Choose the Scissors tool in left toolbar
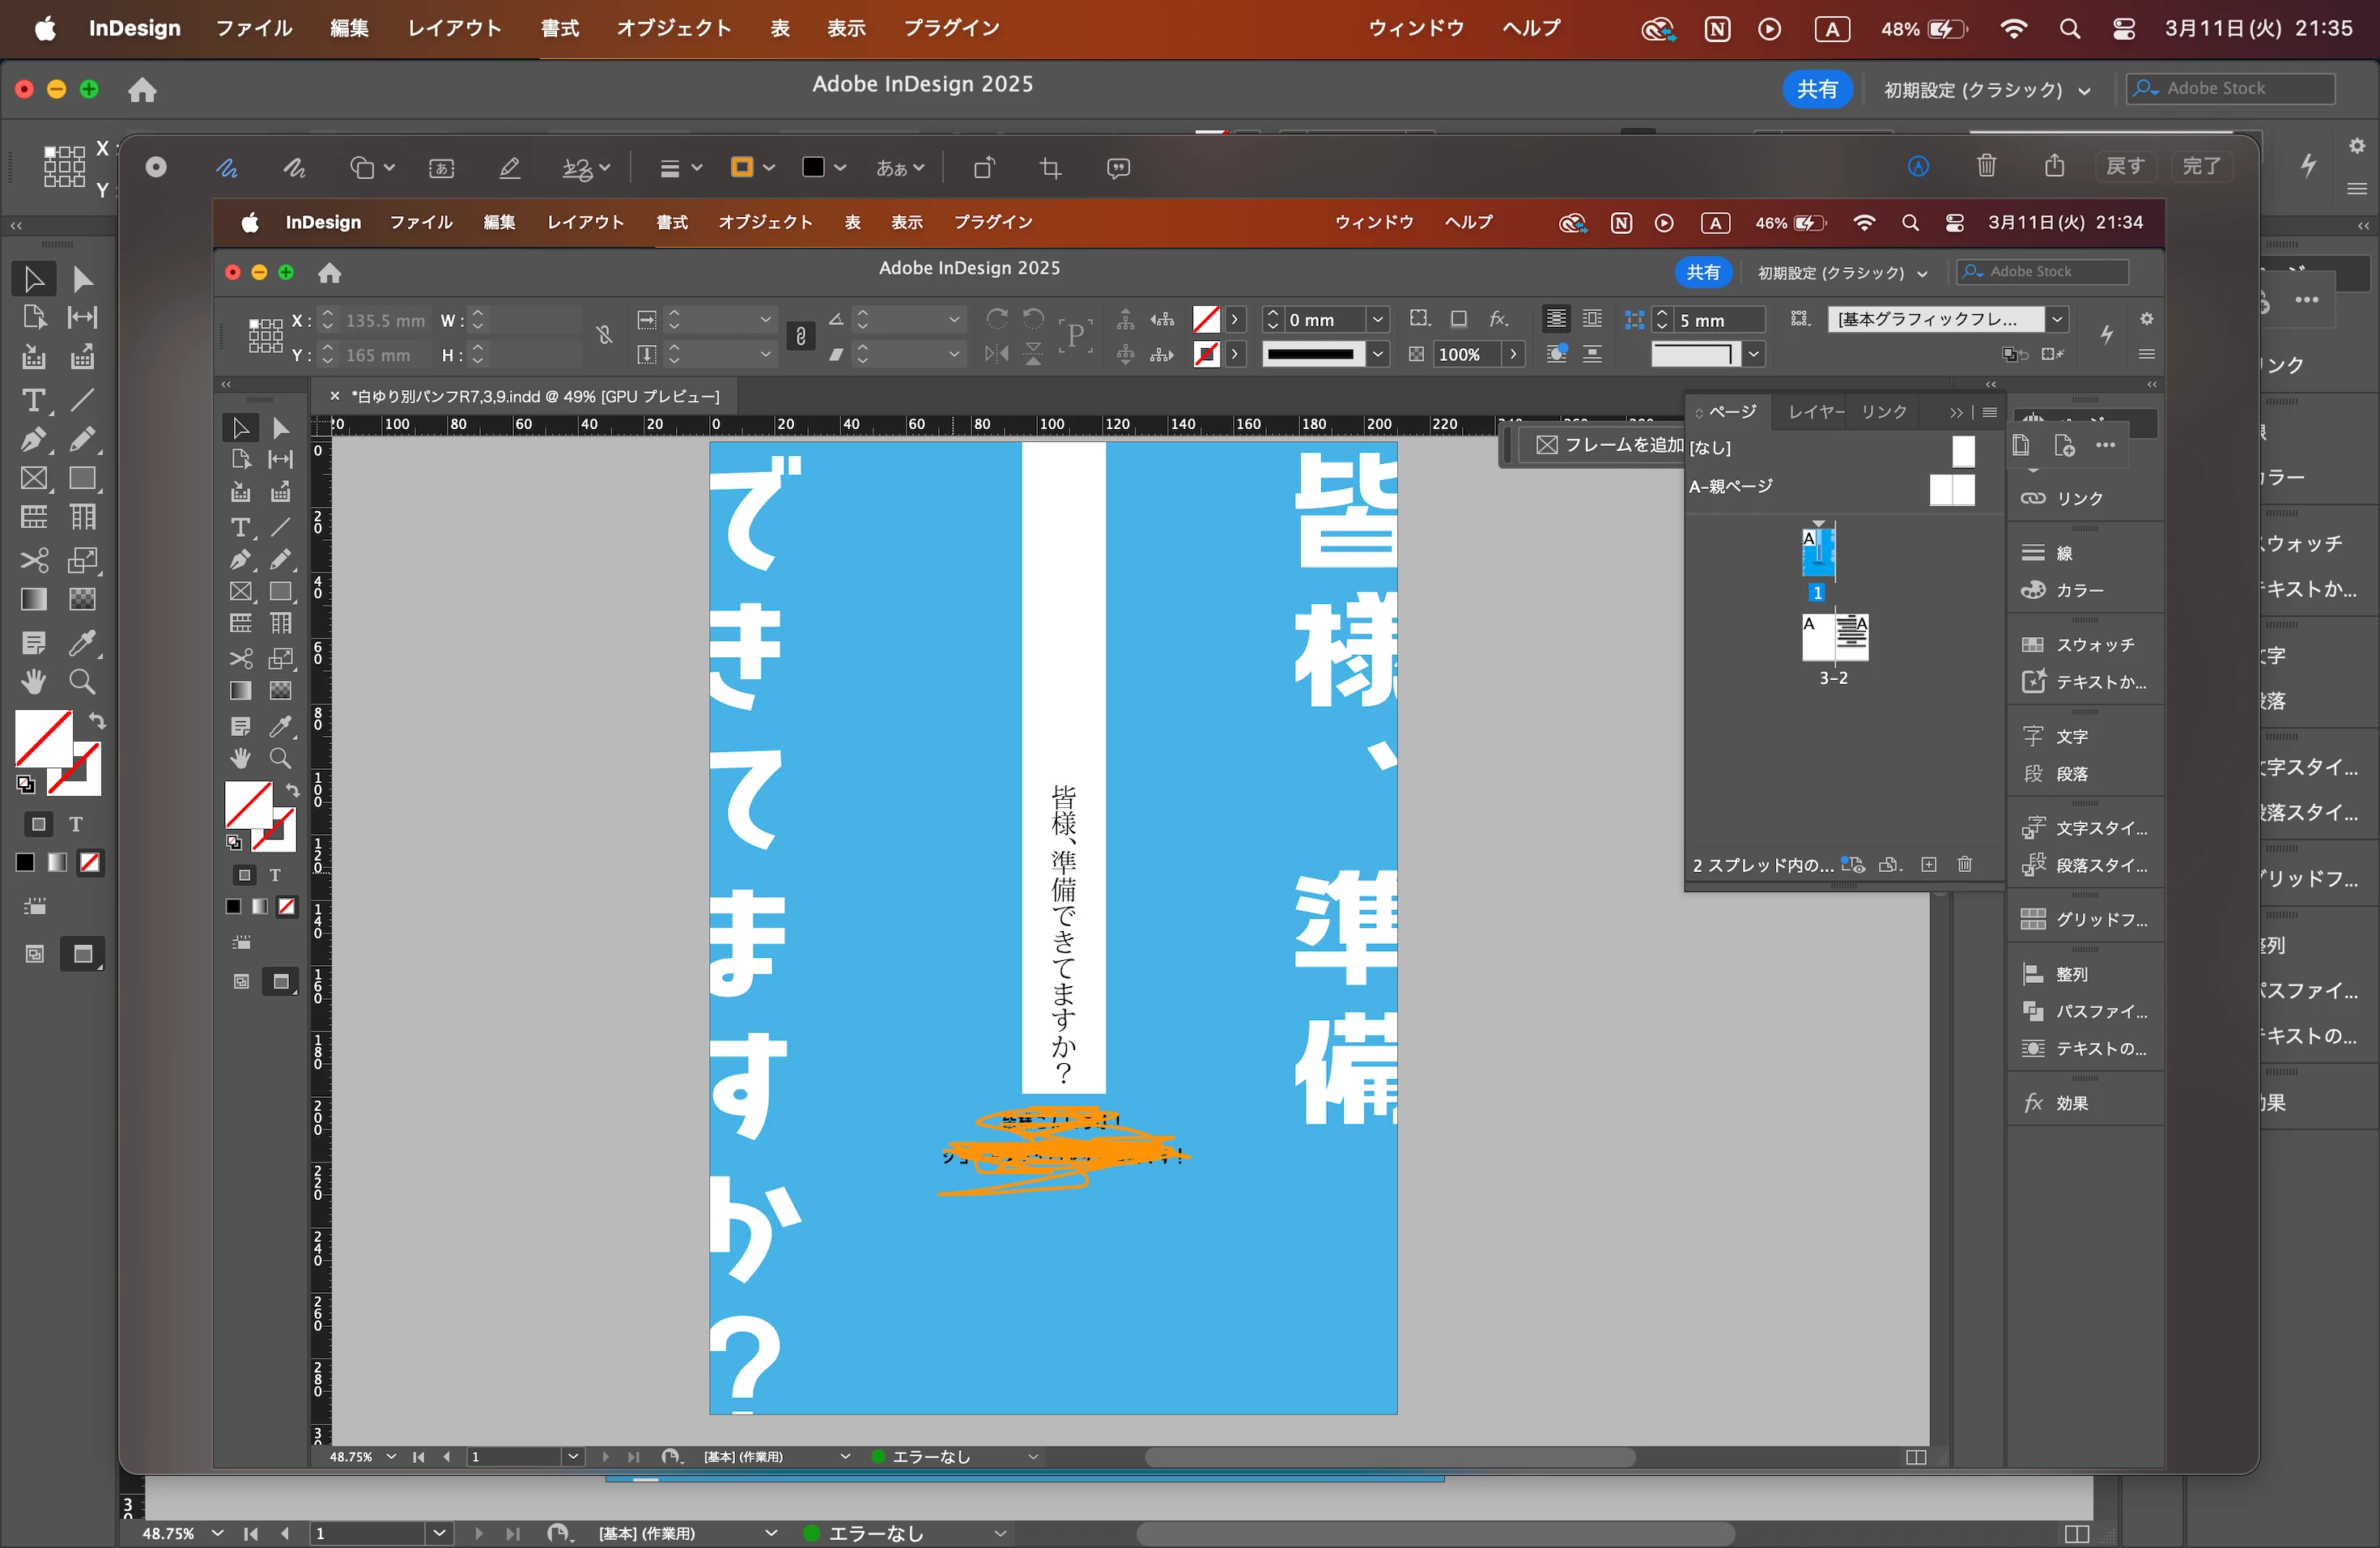Image resolution: width=2380 pixels, height=1548 pixels. pyautogui.click(x=33, y=560)
